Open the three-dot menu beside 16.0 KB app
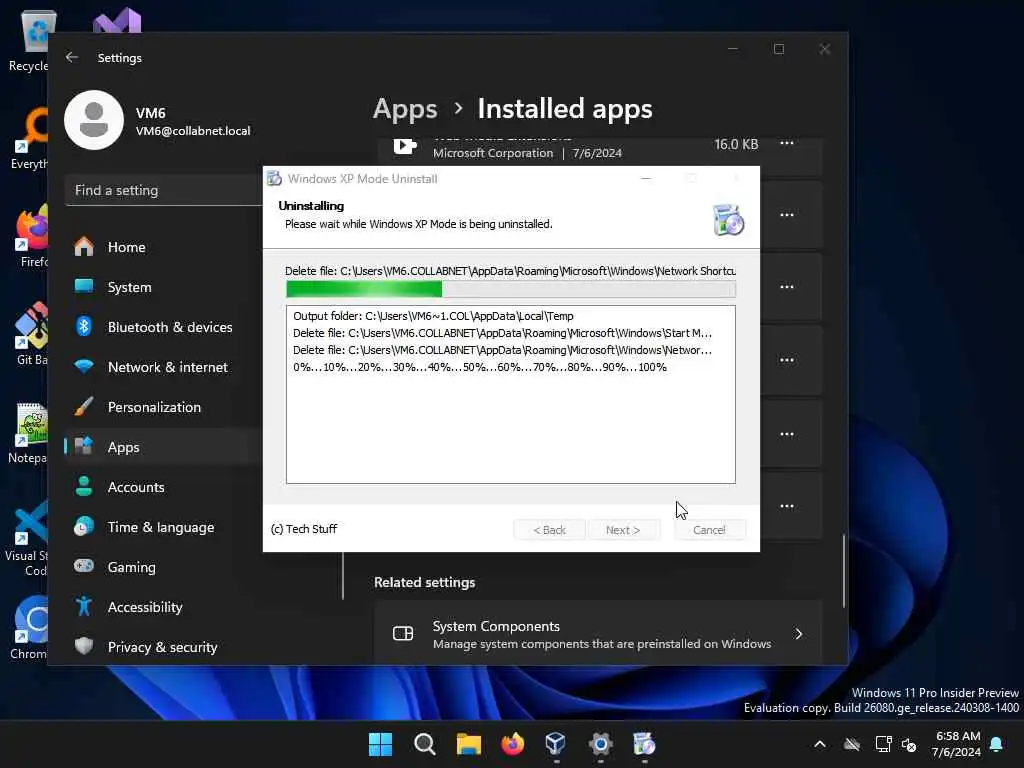This screenshot has height=768, width=1024. point(787,143)
